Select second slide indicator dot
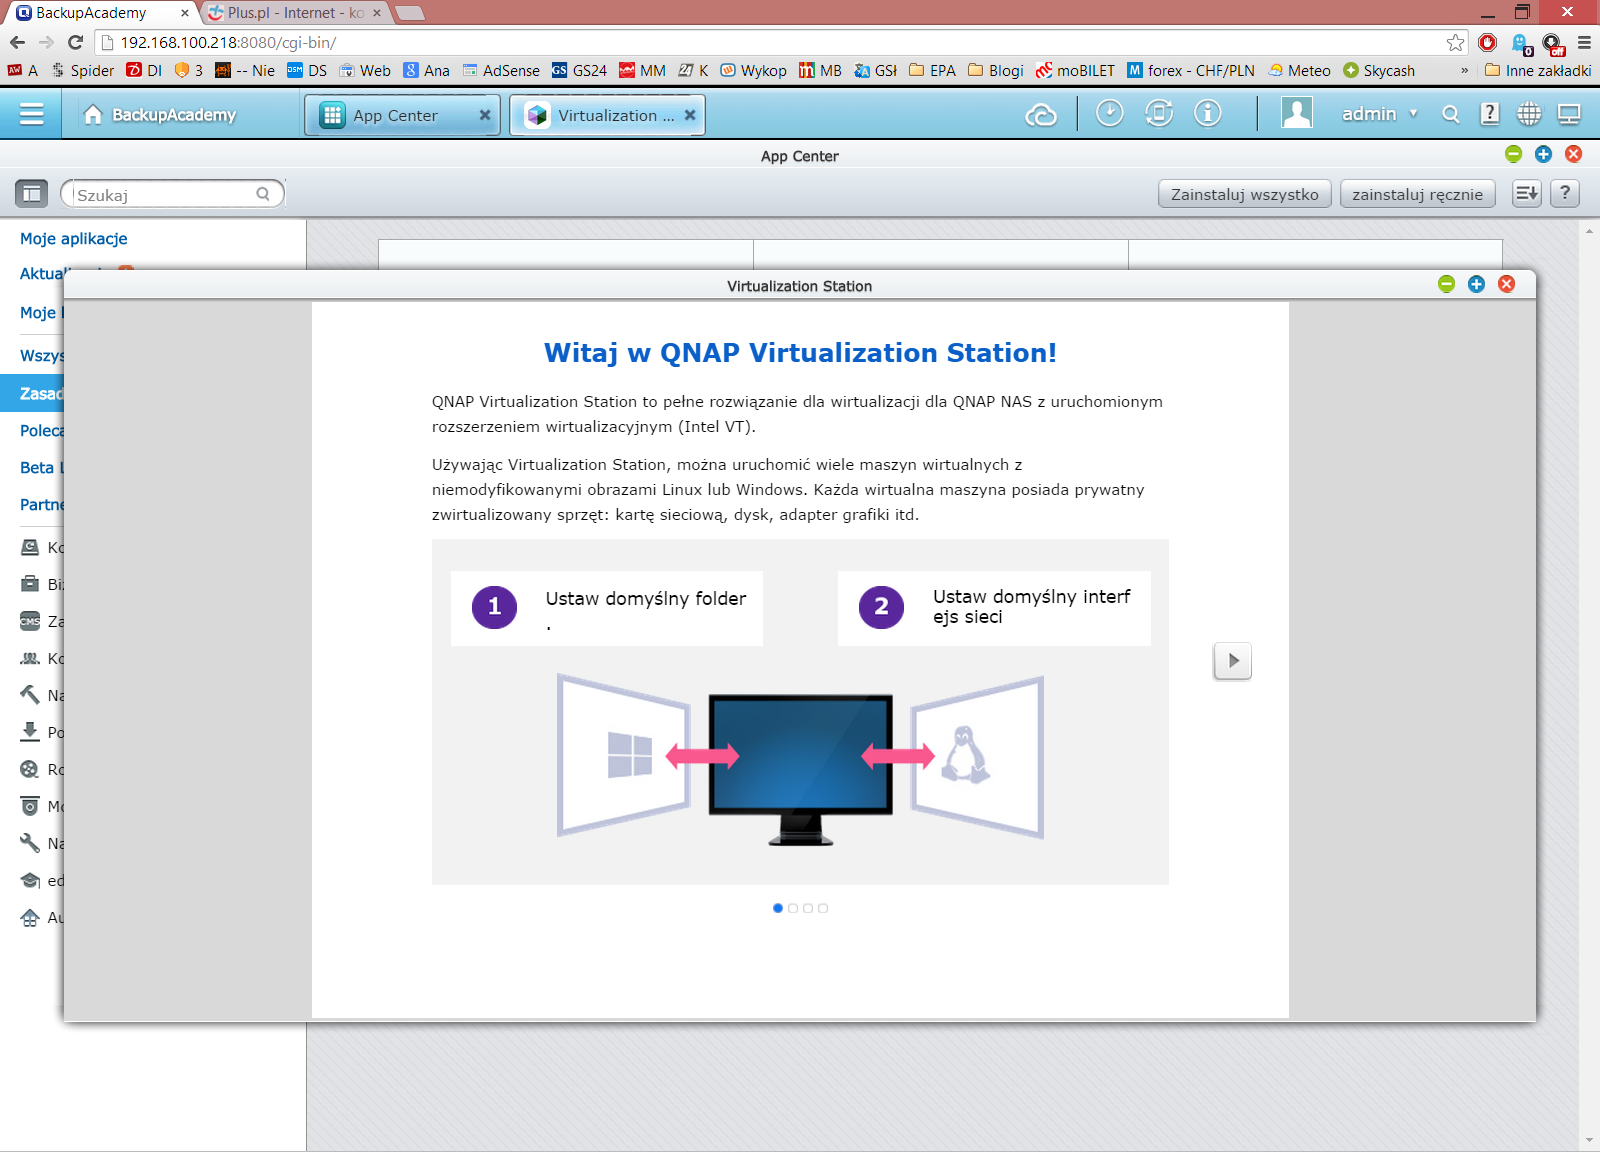The width and height of the screenshot is (1600, 1152). 793,908
